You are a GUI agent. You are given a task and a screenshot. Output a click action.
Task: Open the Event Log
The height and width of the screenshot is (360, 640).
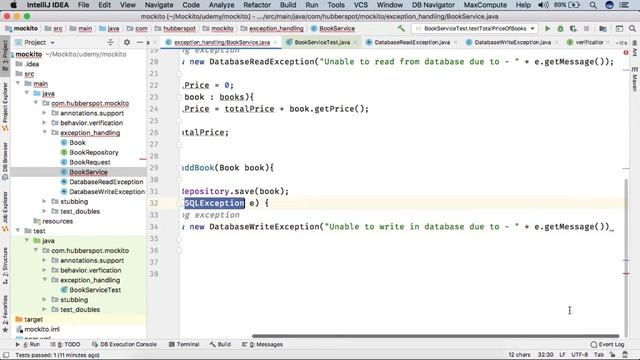click(x=607, y=344)
